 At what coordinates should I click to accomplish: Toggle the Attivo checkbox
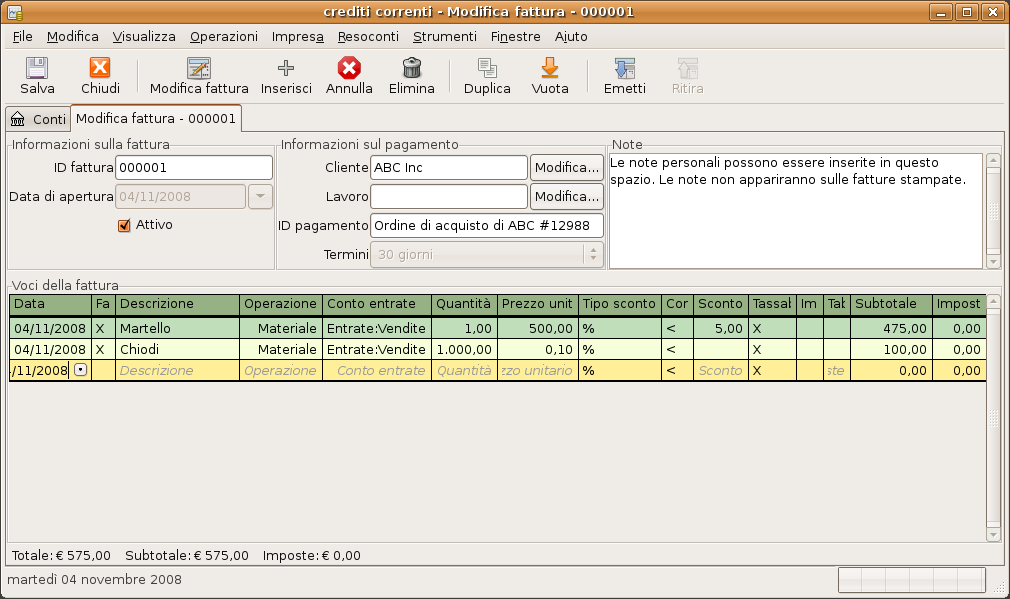pyautogui.click(x=124, y=225)
